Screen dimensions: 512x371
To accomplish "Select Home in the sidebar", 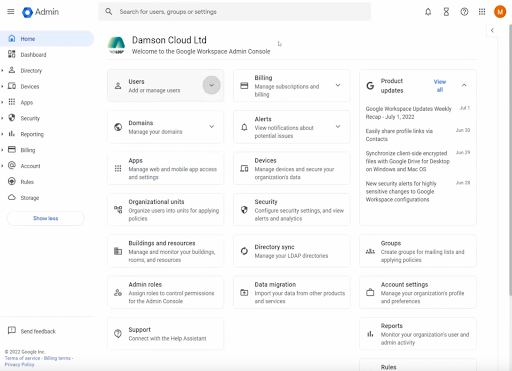I will point(47,39).
